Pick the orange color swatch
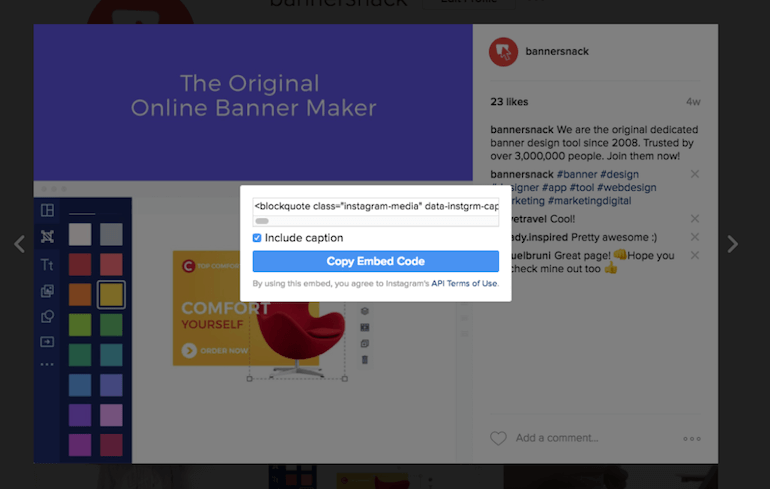This screenshot has height=489, width=770. click(80, 295)
